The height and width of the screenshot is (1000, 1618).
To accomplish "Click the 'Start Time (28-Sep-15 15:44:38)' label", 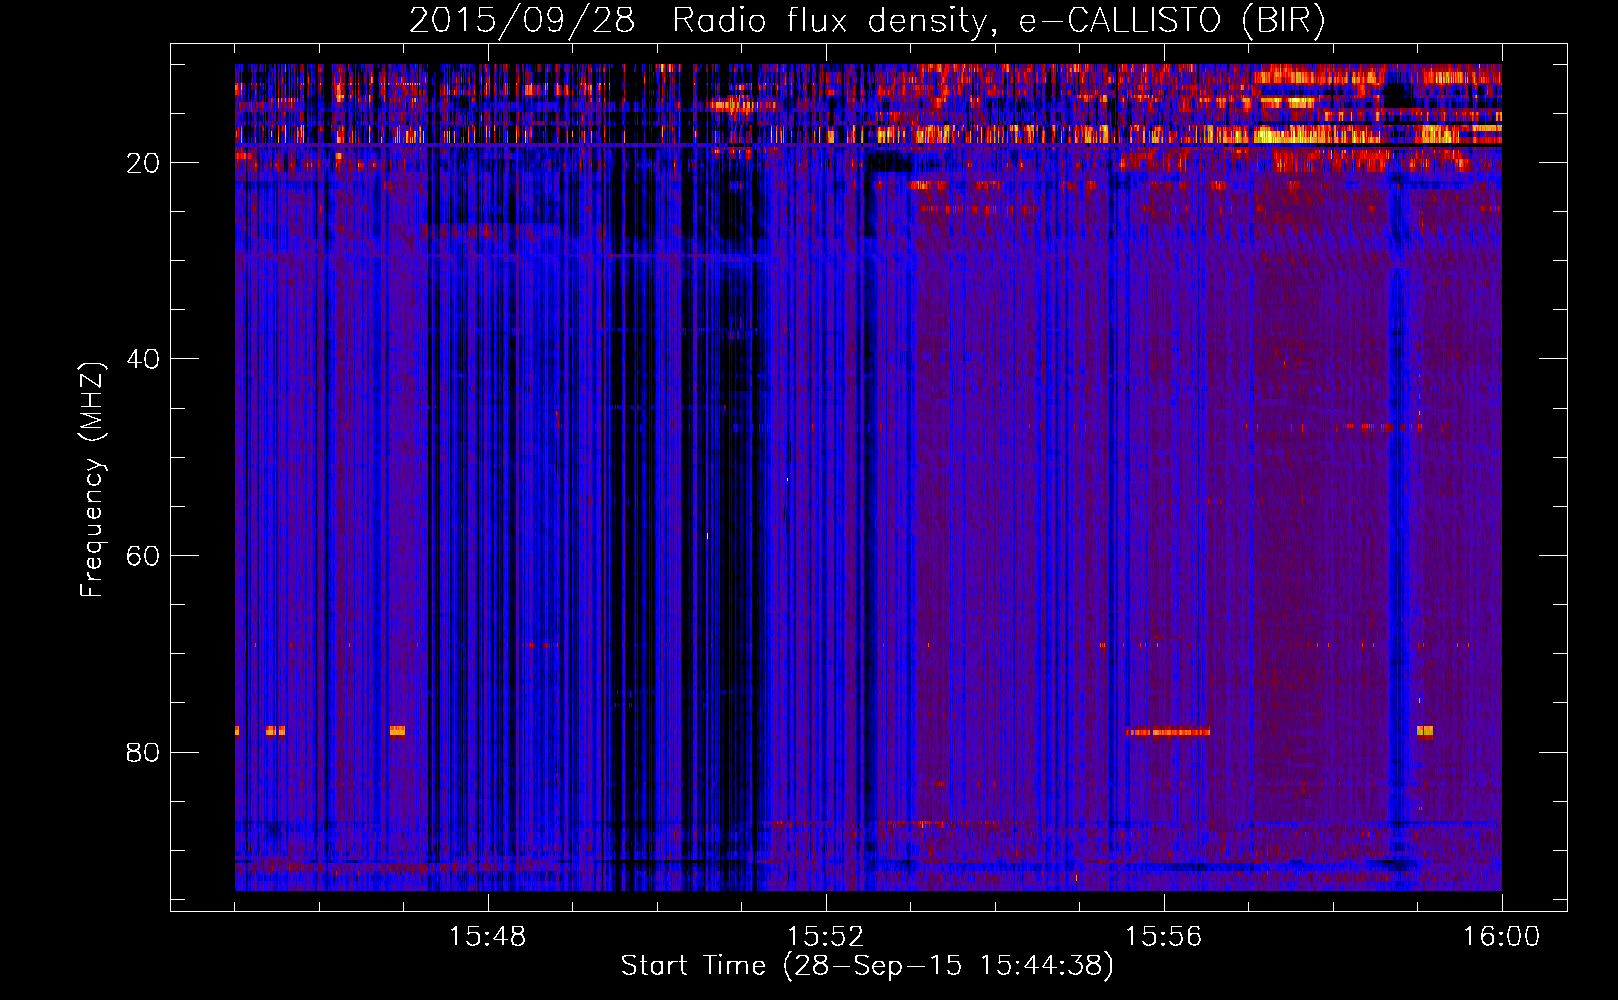I will pyautogui.click(x=867, y=966).
